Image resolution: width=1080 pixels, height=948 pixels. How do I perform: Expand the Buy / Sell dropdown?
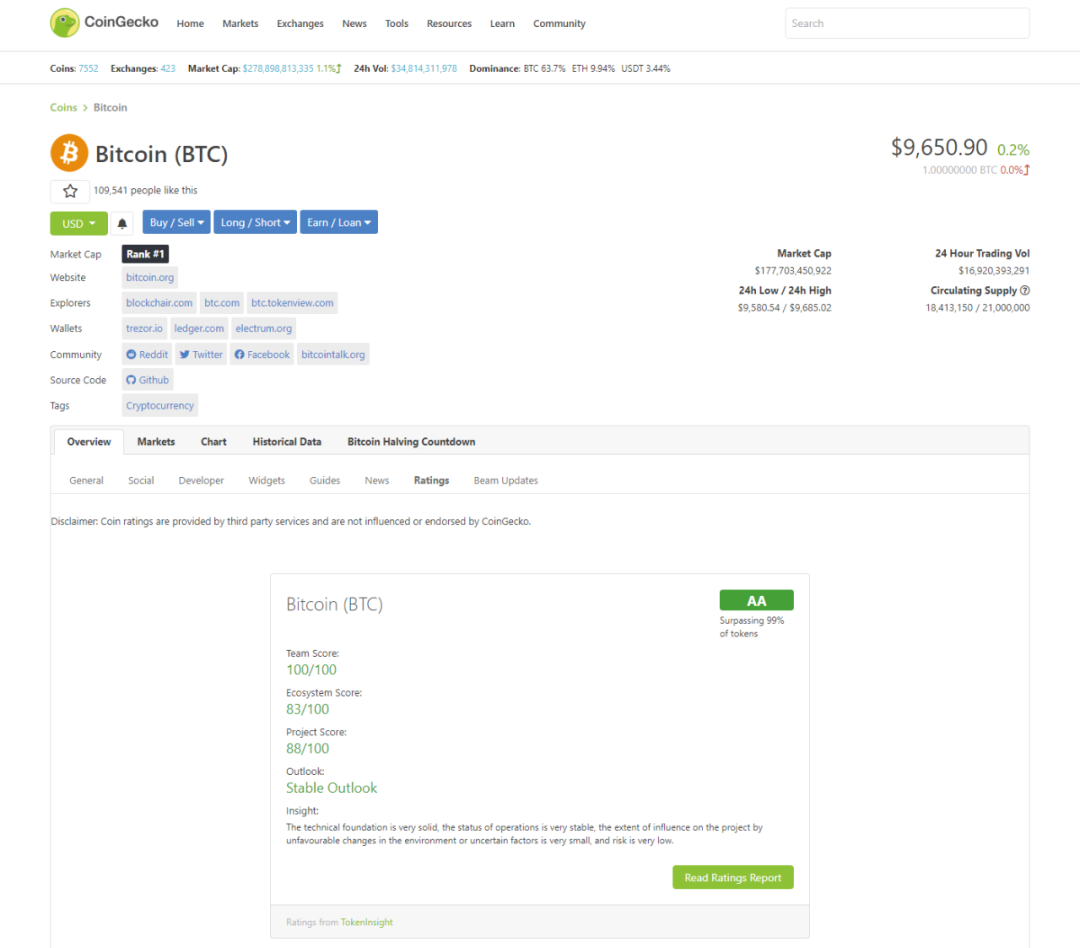click(176, 222)
